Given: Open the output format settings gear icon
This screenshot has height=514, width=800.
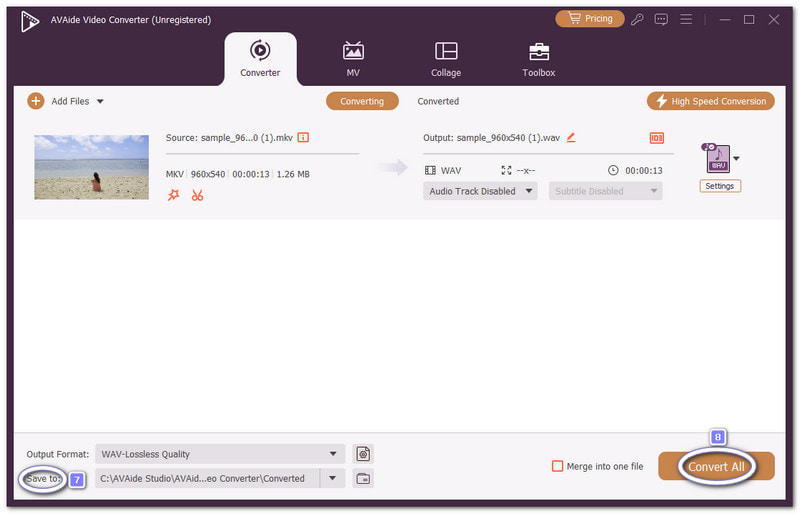Looking at the screenshot, I should 363,454.
